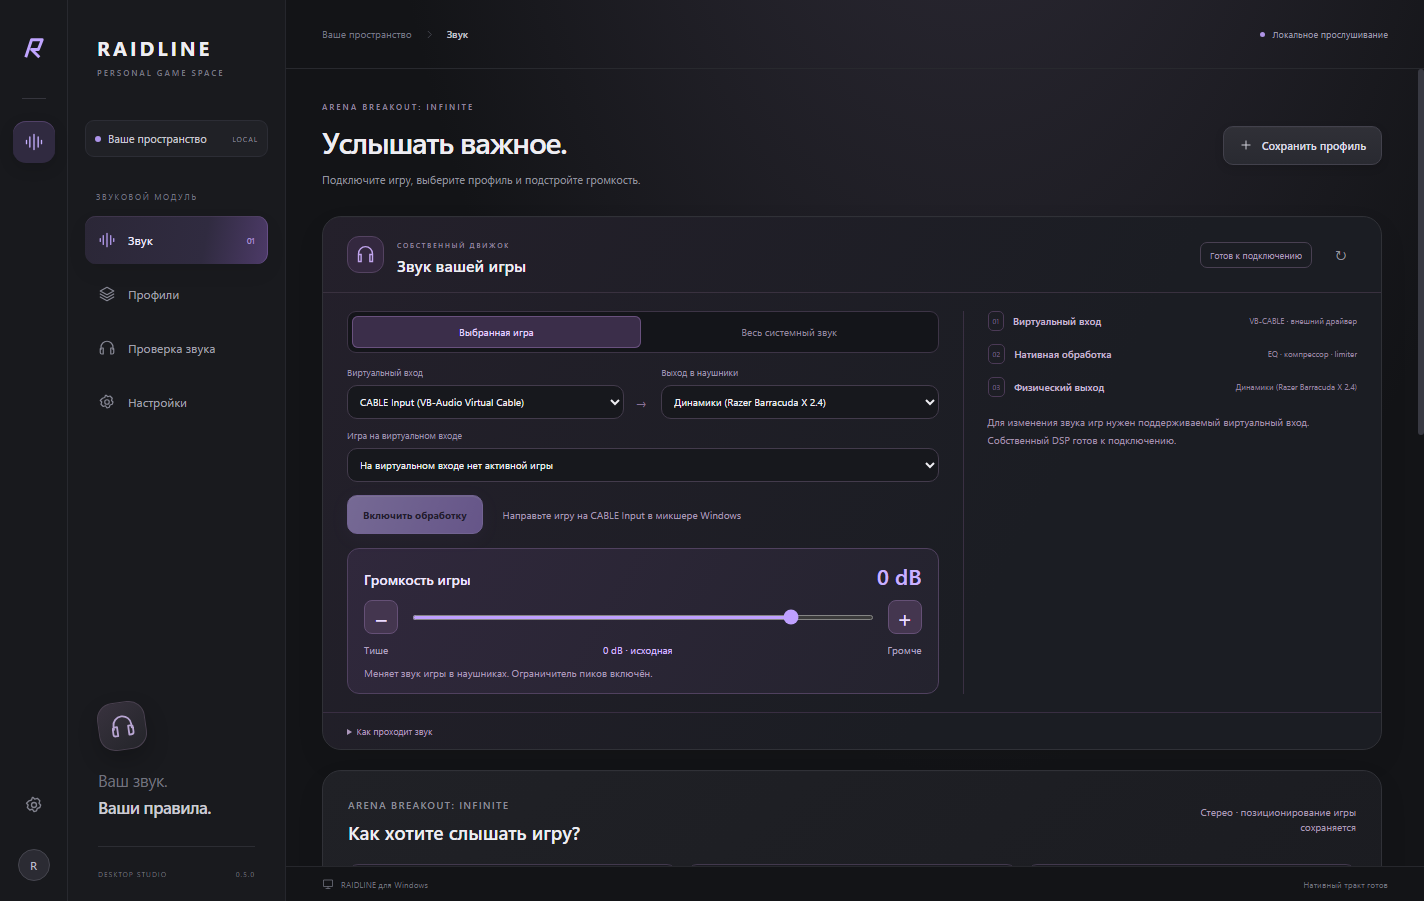Go to the Профили section
The width and height of the screenshot is (1424, 901).
tap(176, 295)
